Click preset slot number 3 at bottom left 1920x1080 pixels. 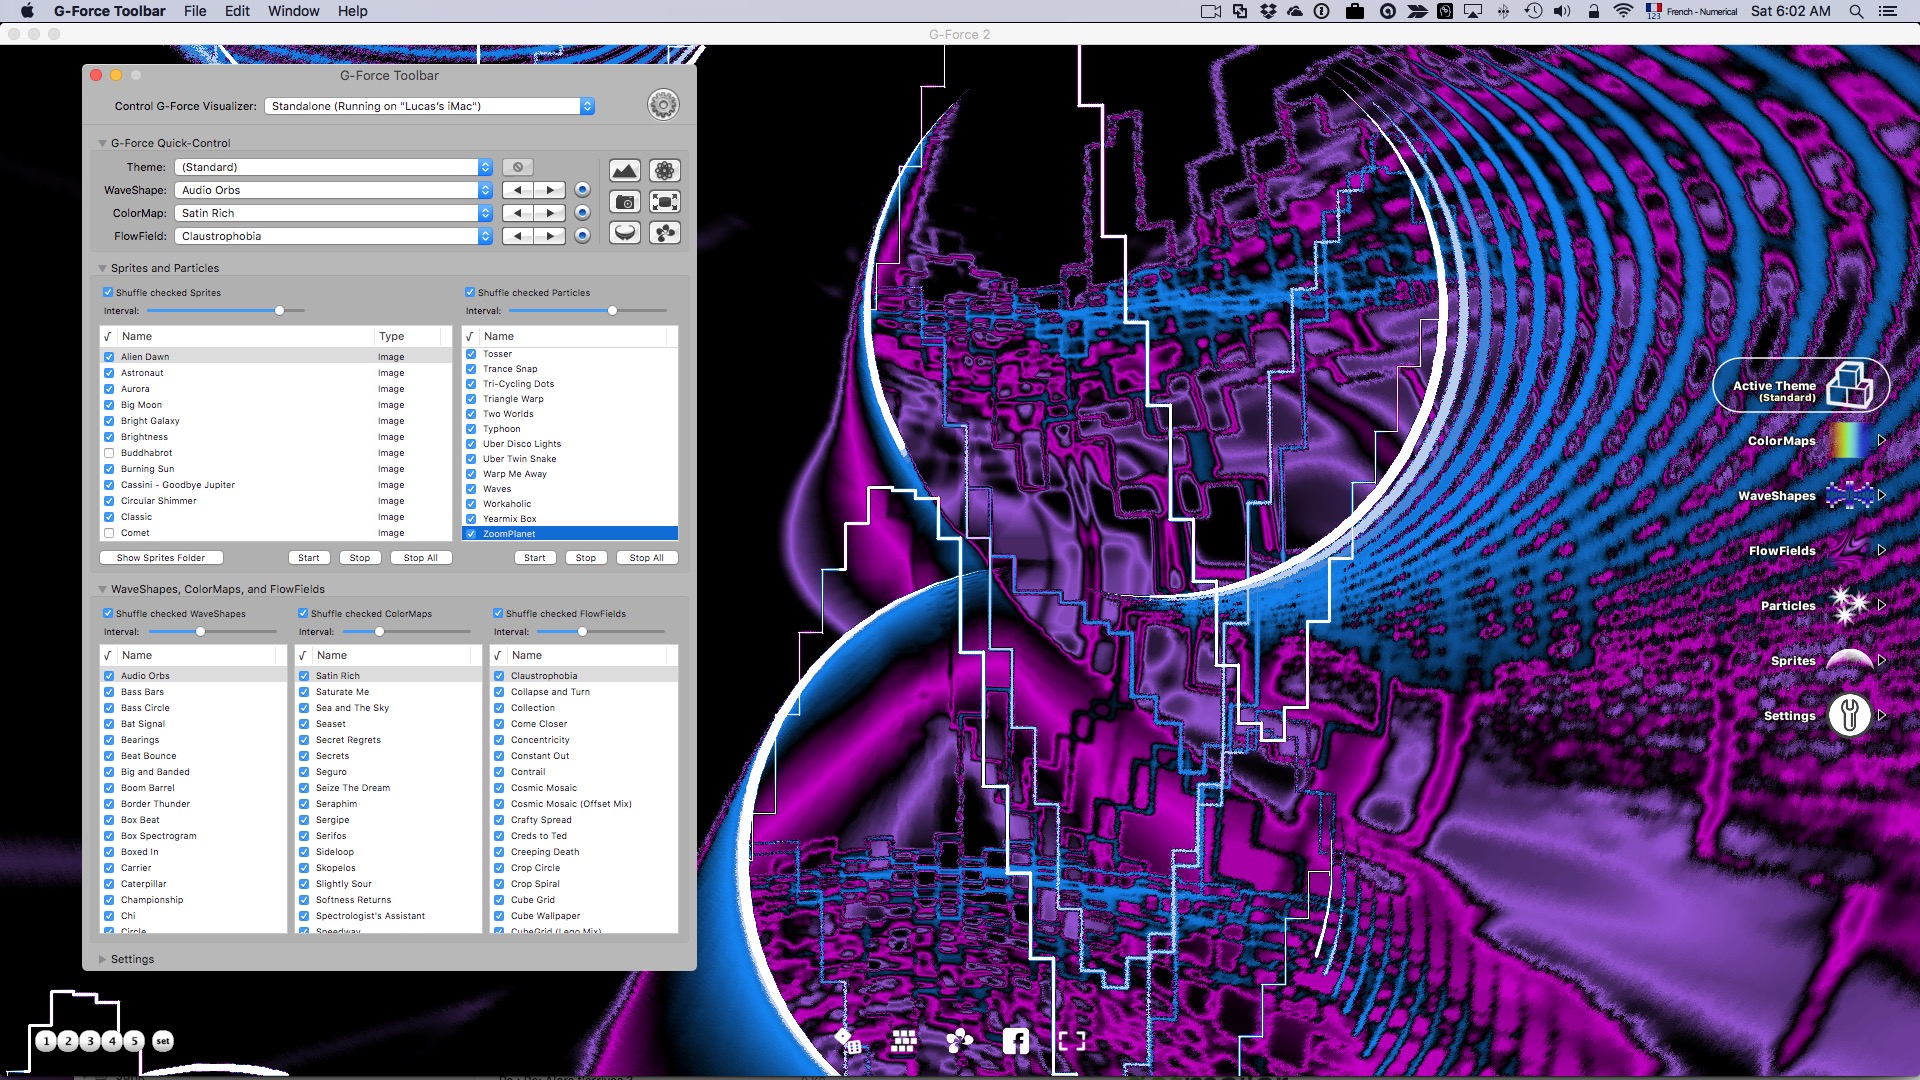[90, 1041]
